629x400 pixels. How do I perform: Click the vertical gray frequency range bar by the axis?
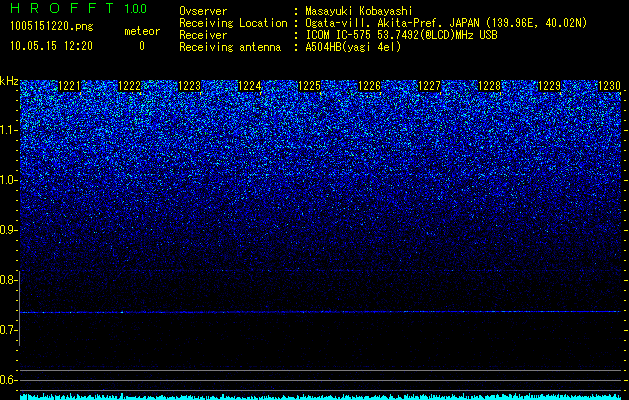tap(19, 308)
